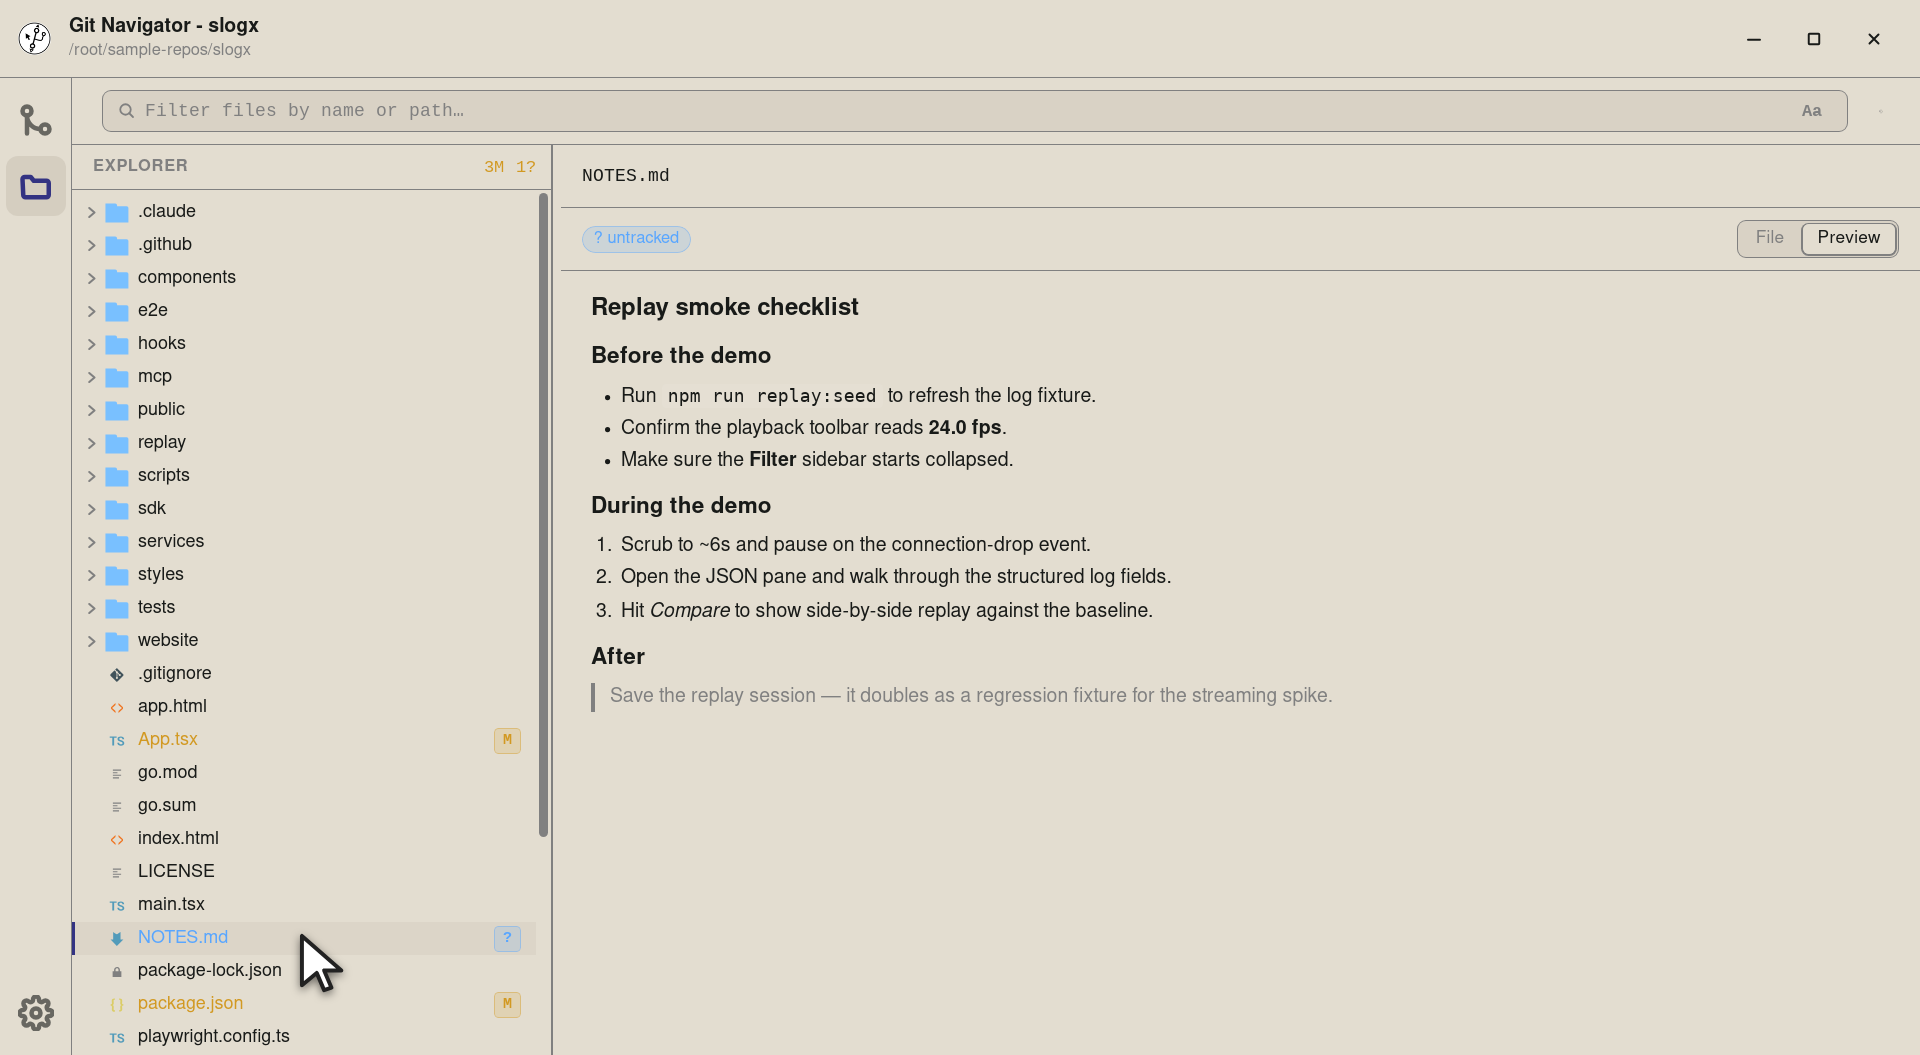Viewport: 1920px width, 1055px height.
Task: Click the search magnifier icon
Action: pos(127,111)
